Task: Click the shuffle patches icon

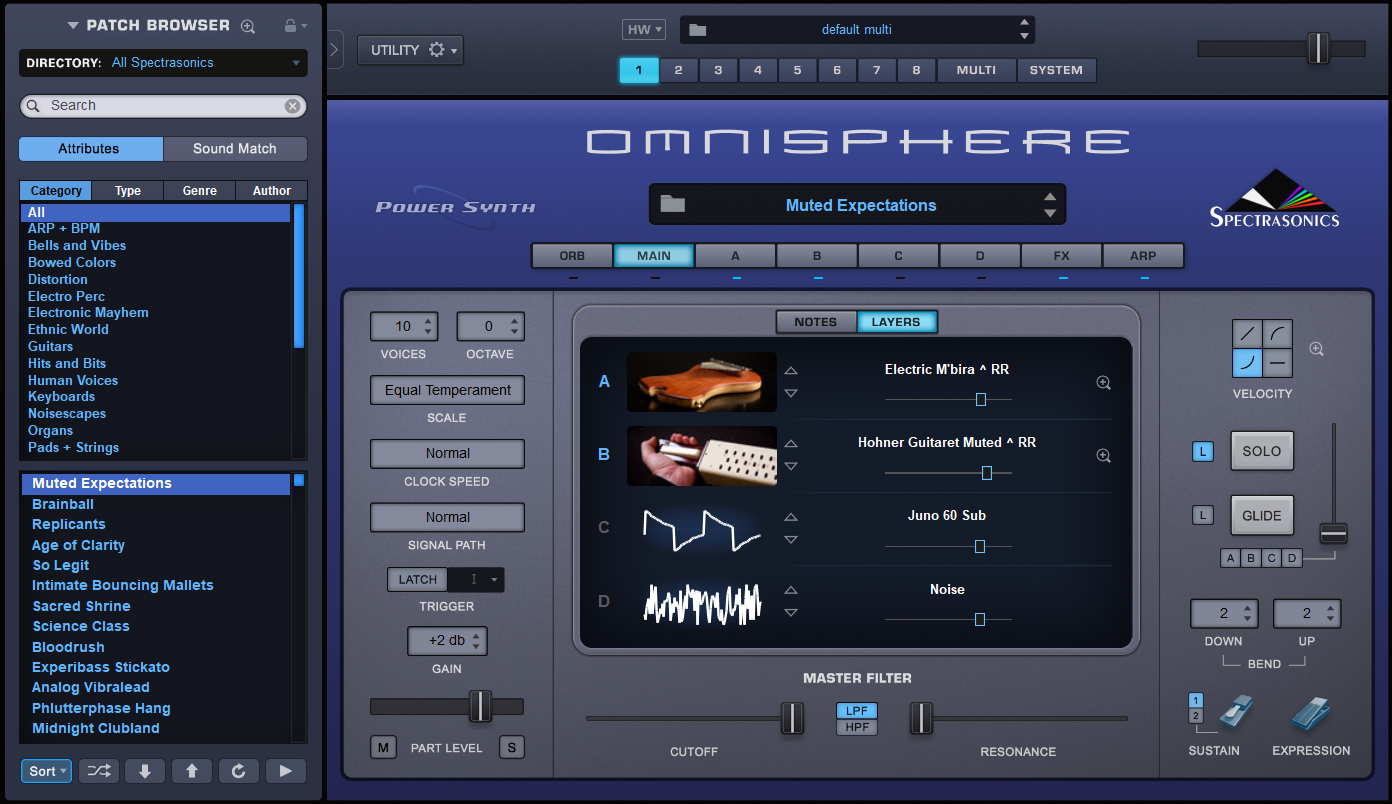Action: click(x=100, y=771)
